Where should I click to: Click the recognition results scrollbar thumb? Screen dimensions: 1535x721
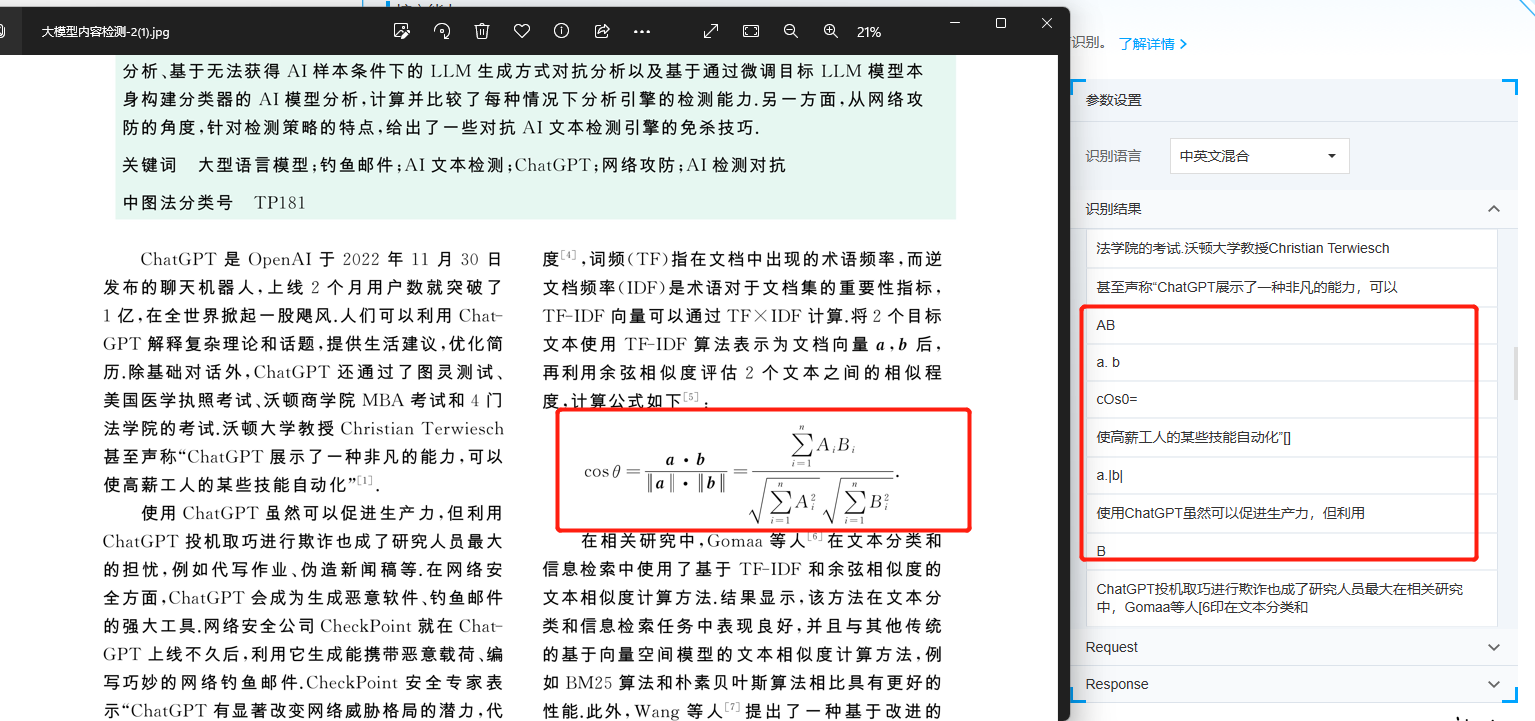coord(1517,371)
